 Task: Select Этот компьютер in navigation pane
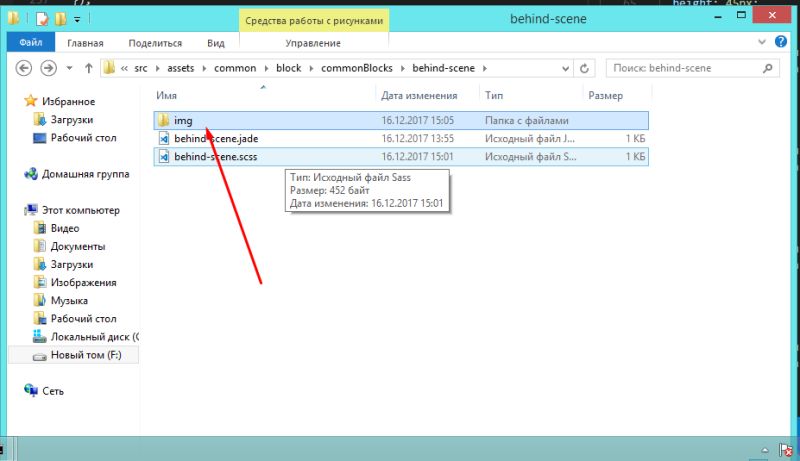pyautogui.click(x=81, y=210)
